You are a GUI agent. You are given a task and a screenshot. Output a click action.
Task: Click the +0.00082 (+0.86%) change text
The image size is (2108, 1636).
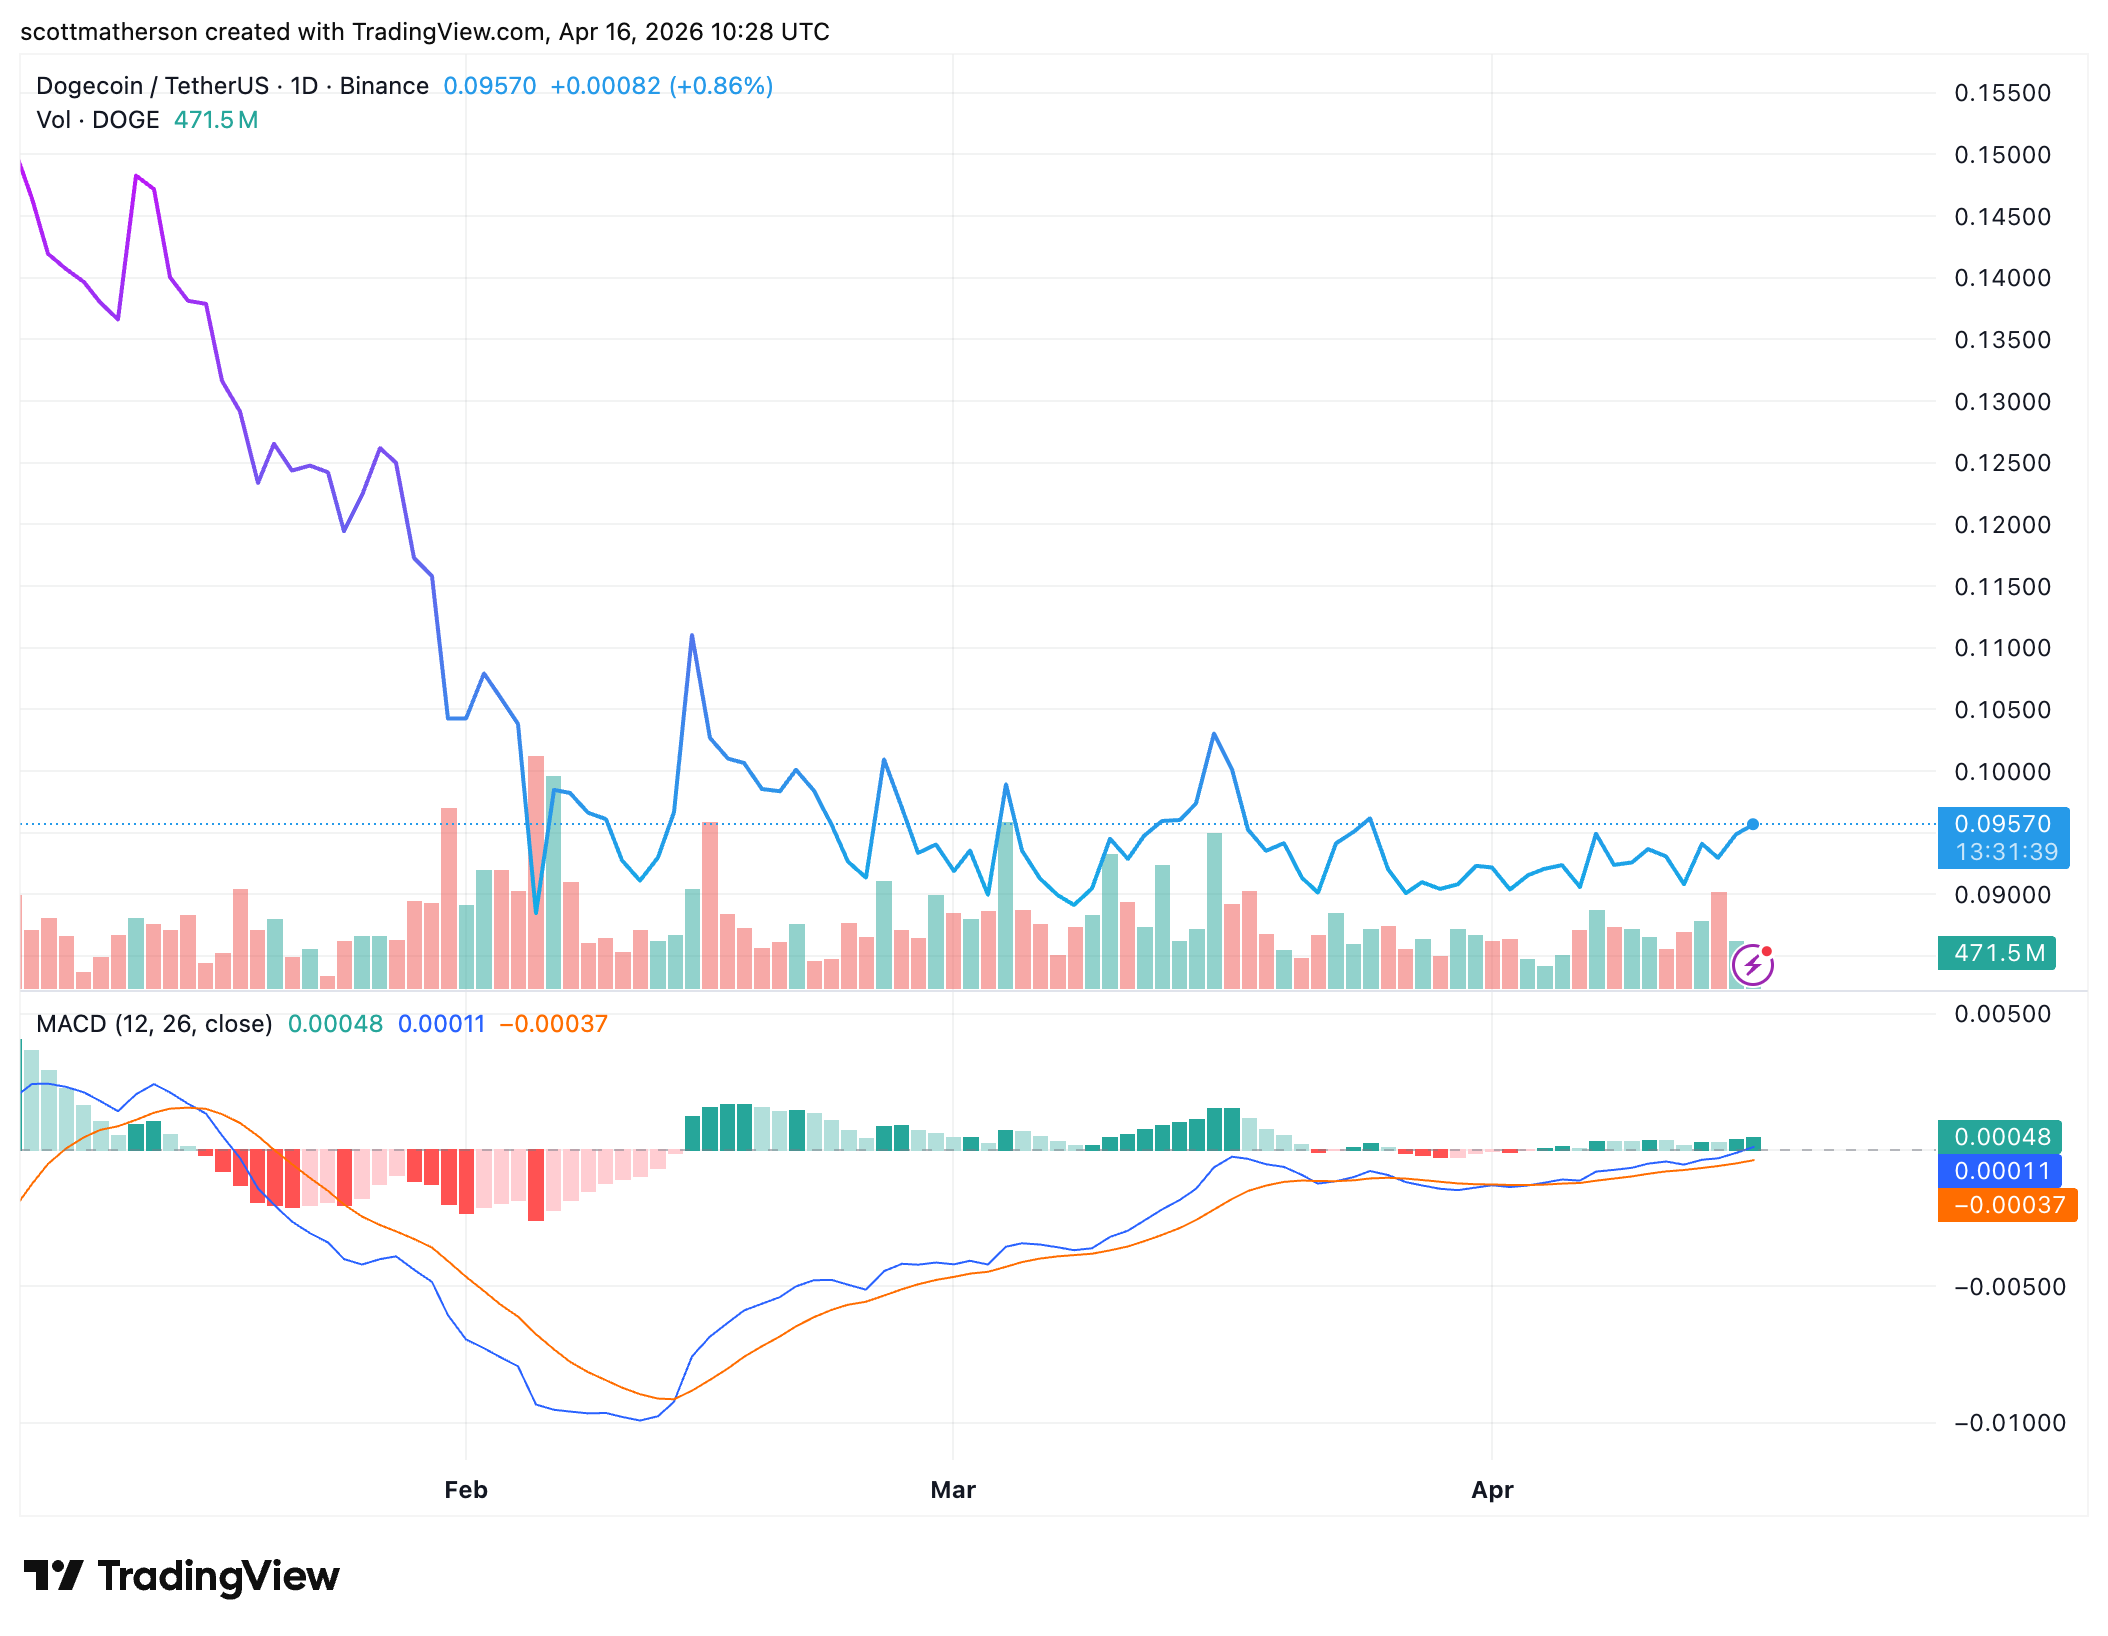tap(661, 86)
